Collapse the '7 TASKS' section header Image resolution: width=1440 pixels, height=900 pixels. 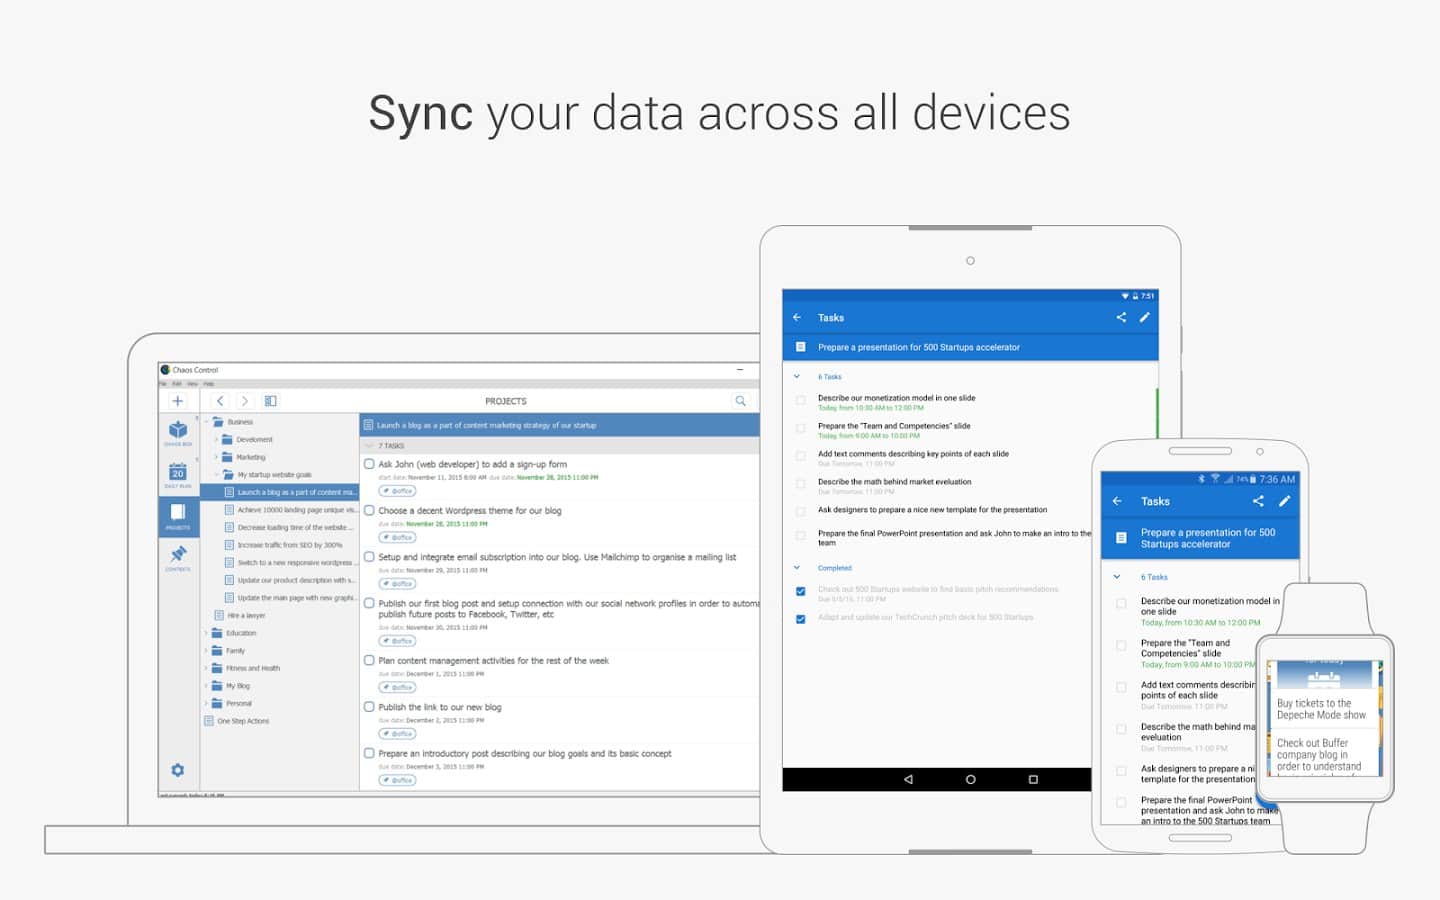[369, 446]
